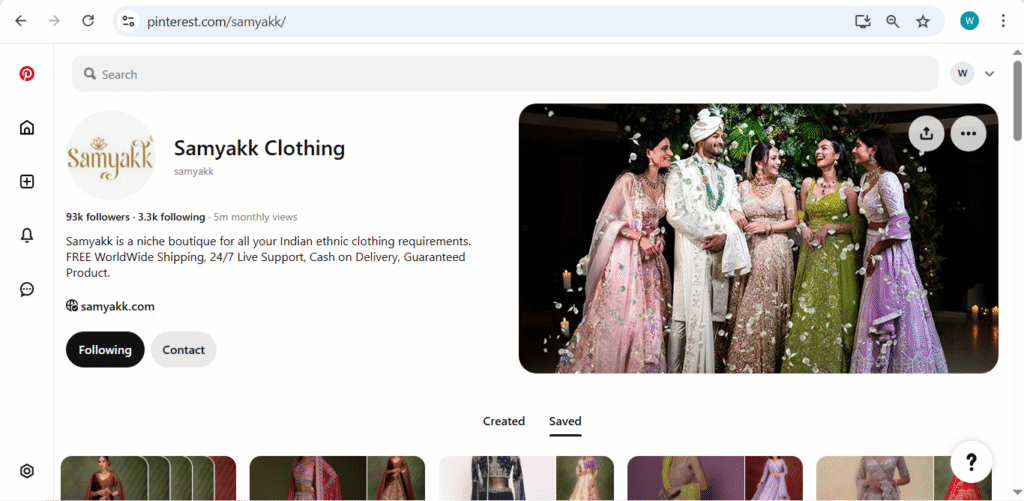Click the Following button
The image size is (1024, 501).
coord(105,349)
